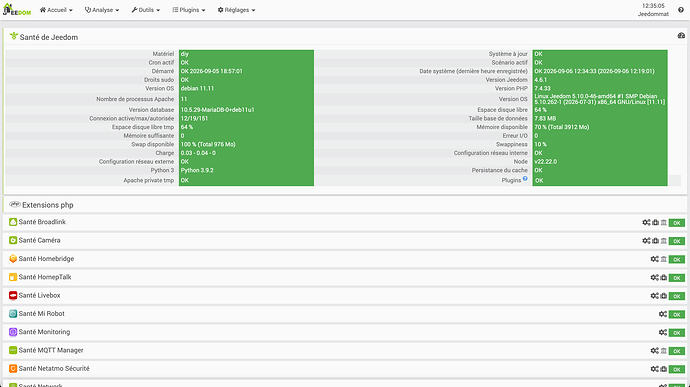
Task: Click the OK badge on Santé Caméra row
Action: [677, 241]
